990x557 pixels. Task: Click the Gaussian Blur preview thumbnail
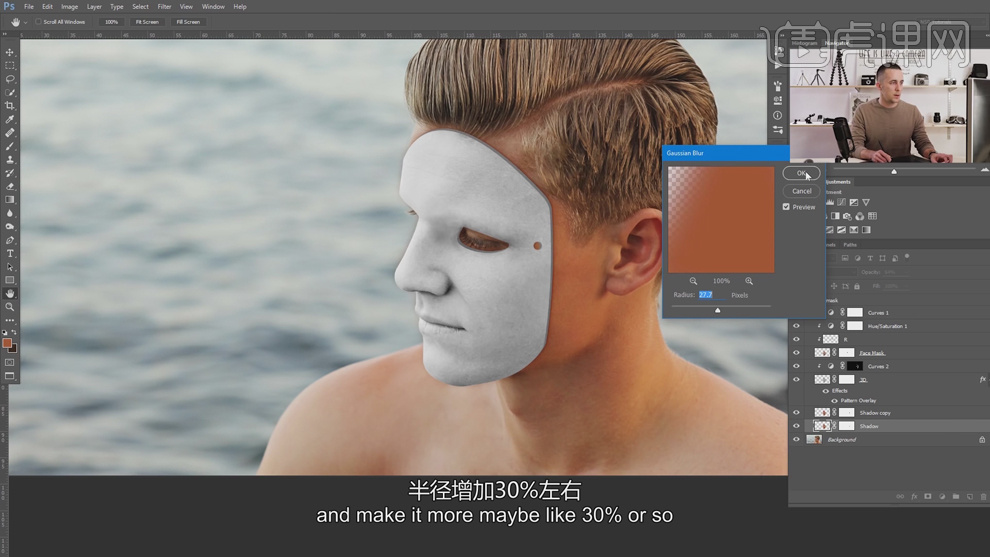(721, 220)
